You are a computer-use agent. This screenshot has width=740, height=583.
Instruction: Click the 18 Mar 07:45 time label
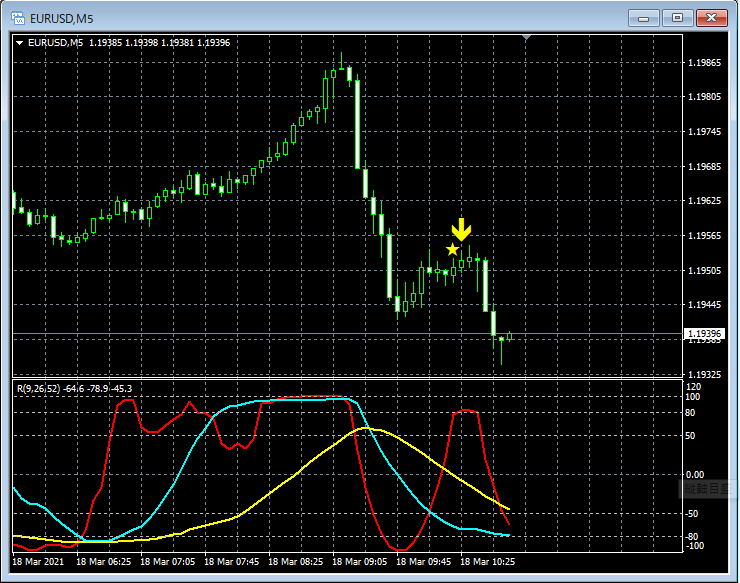point(231,562)
